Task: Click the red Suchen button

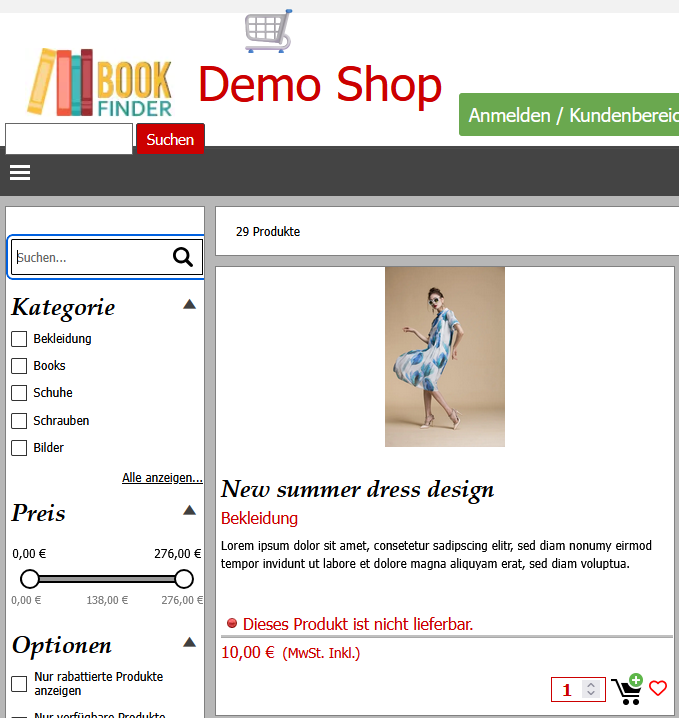Action: tap(170, 139)
